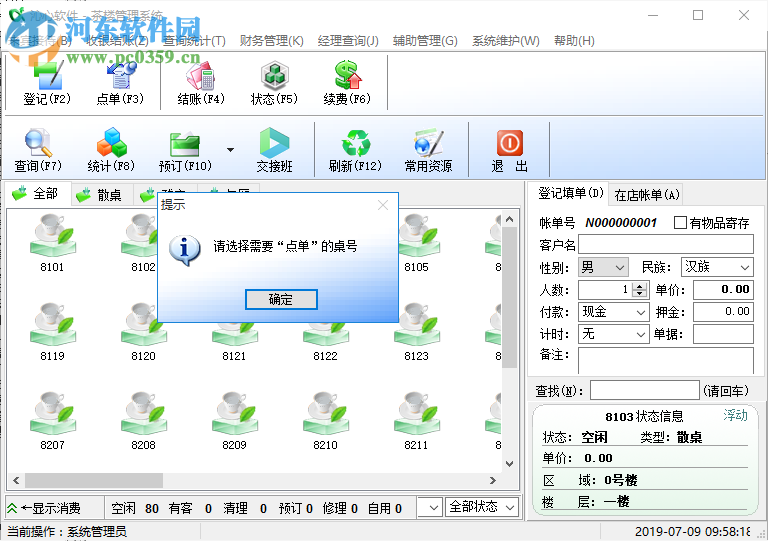Open the 状态(F5) status tool
Viewport: 768px width, 541px height.
coord(274,83)
